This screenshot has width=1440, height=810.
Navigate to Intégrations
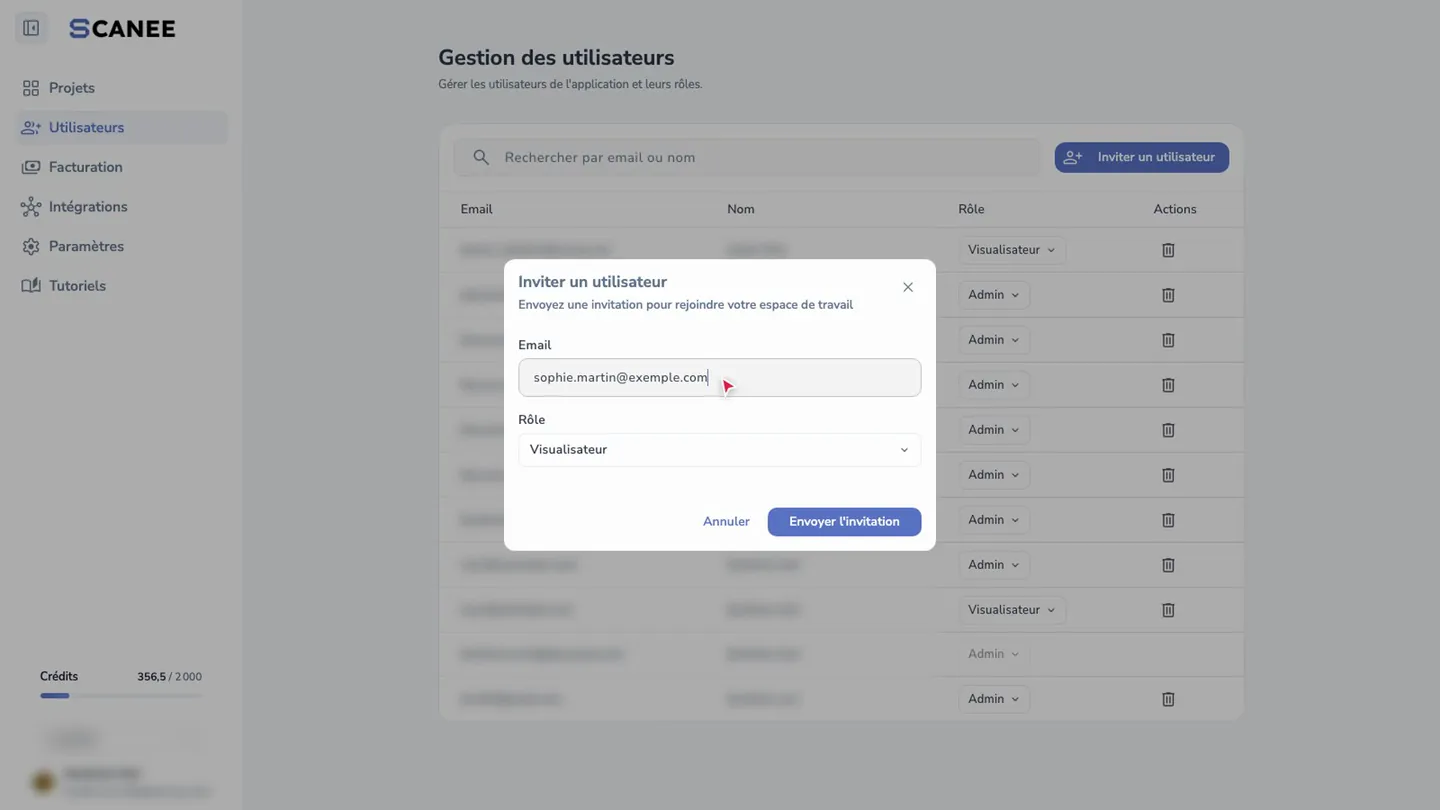pyautogui.click(x=121, y=207)
